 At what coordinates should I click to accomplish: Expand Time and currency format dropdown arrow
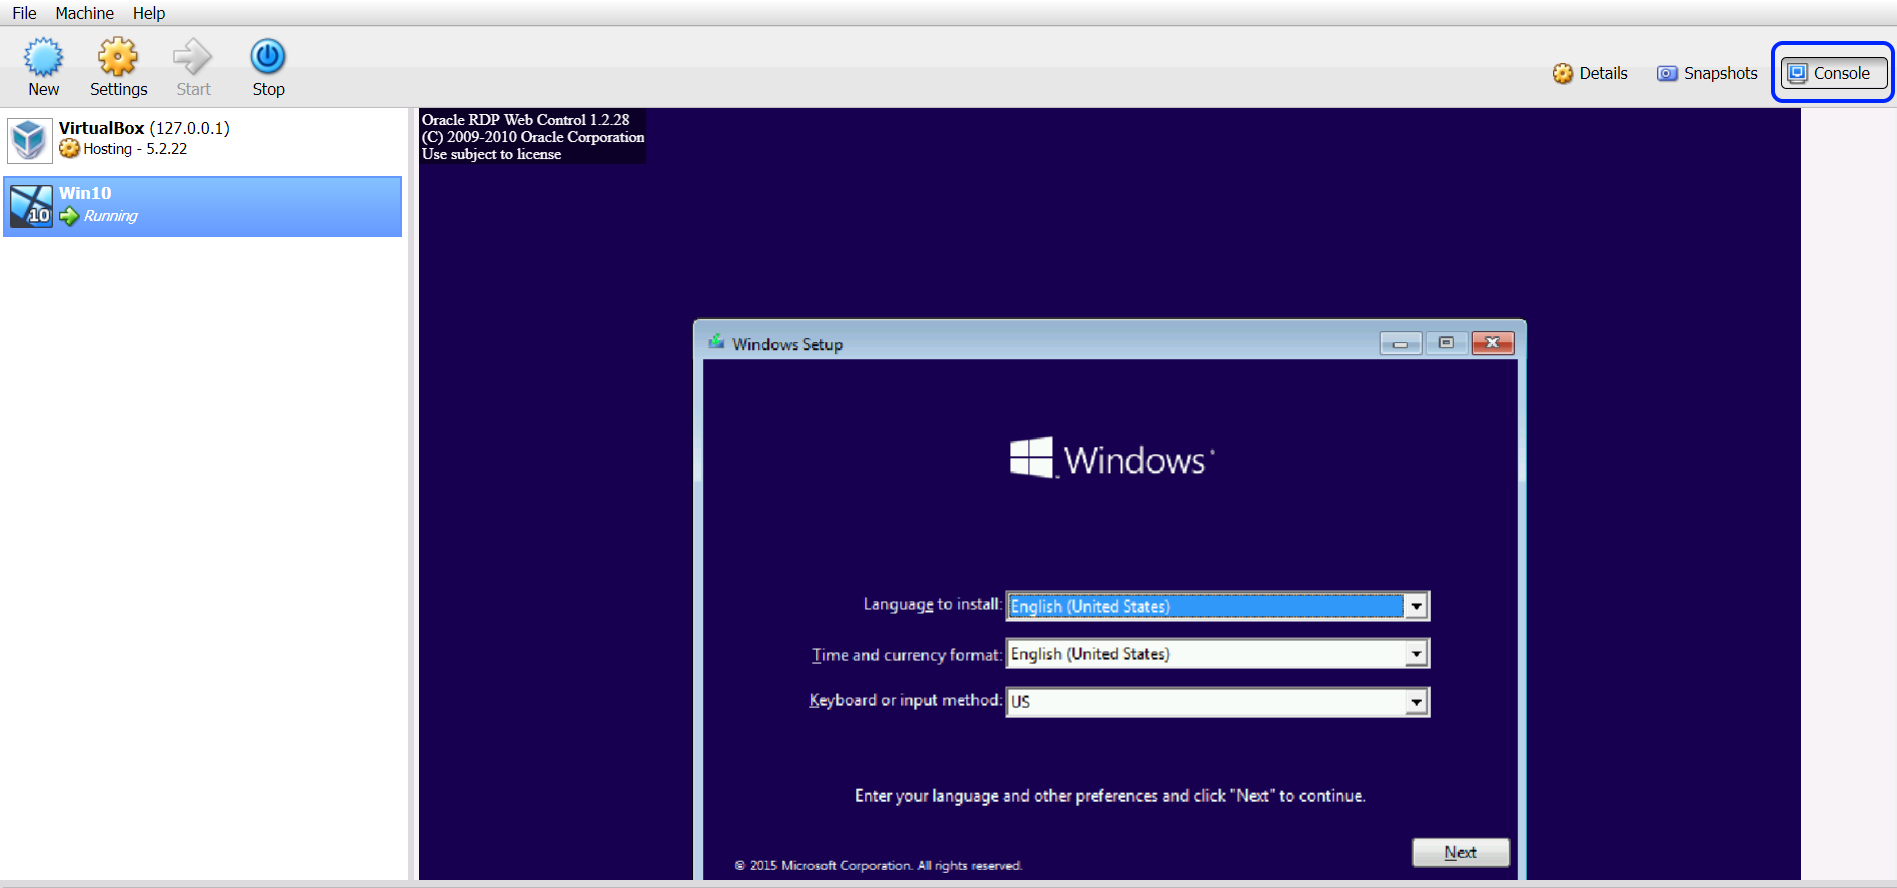coord(1416,654)
